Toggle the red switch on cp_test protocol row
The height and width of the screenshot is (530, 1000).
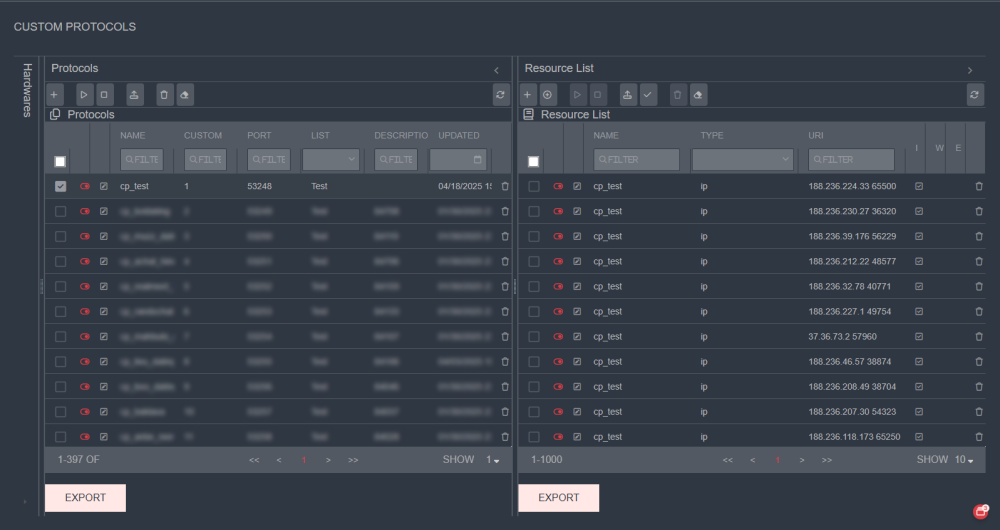click(84, 186)
